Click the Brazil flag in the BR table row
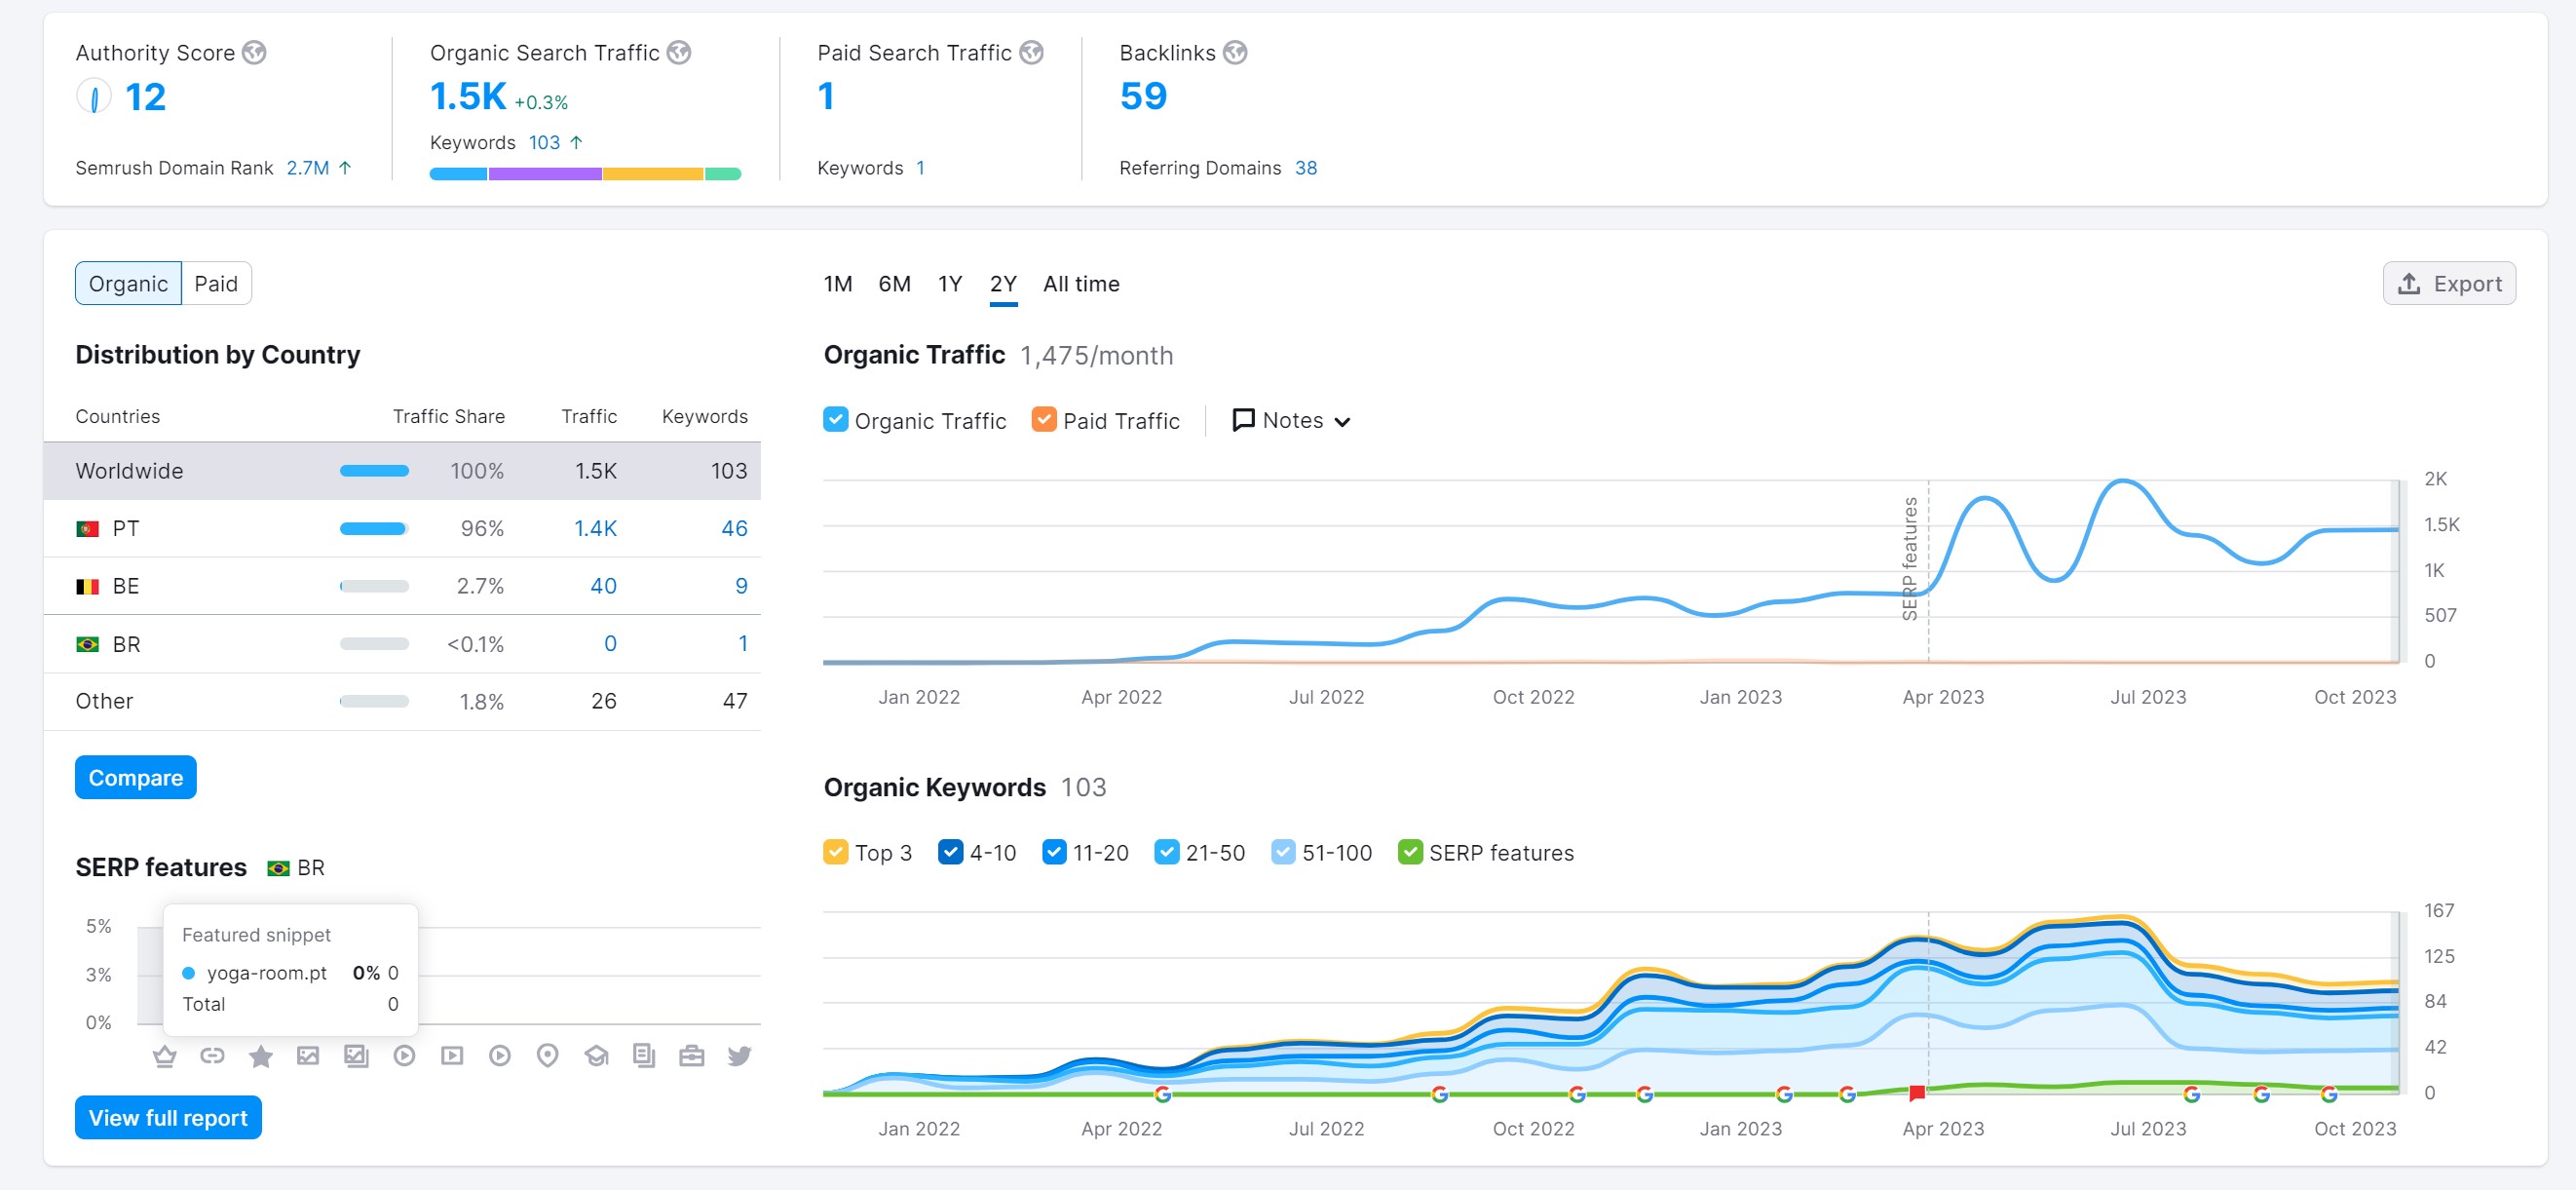This screenshot has height=1190, width=2576. pyautogui.click(x=88, y=644)
